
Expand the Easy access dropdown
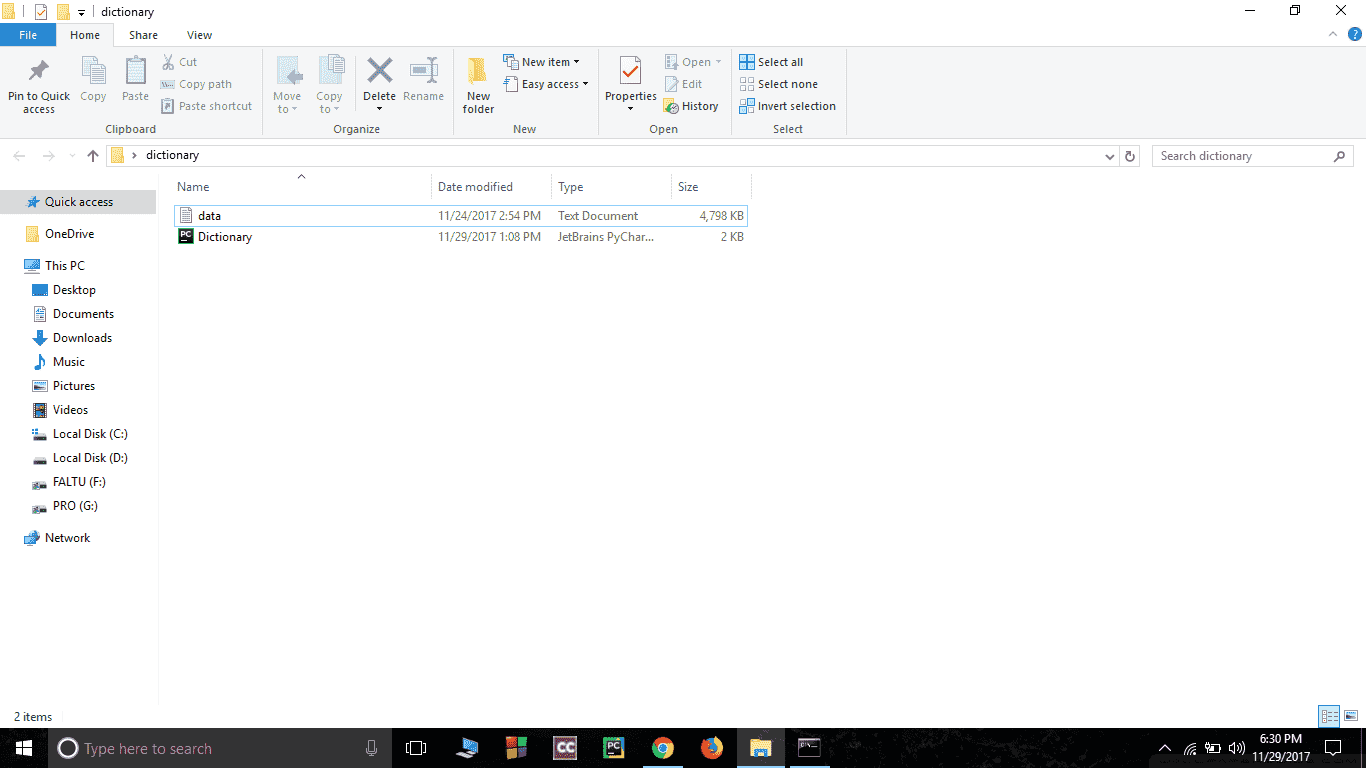(545, 84)
